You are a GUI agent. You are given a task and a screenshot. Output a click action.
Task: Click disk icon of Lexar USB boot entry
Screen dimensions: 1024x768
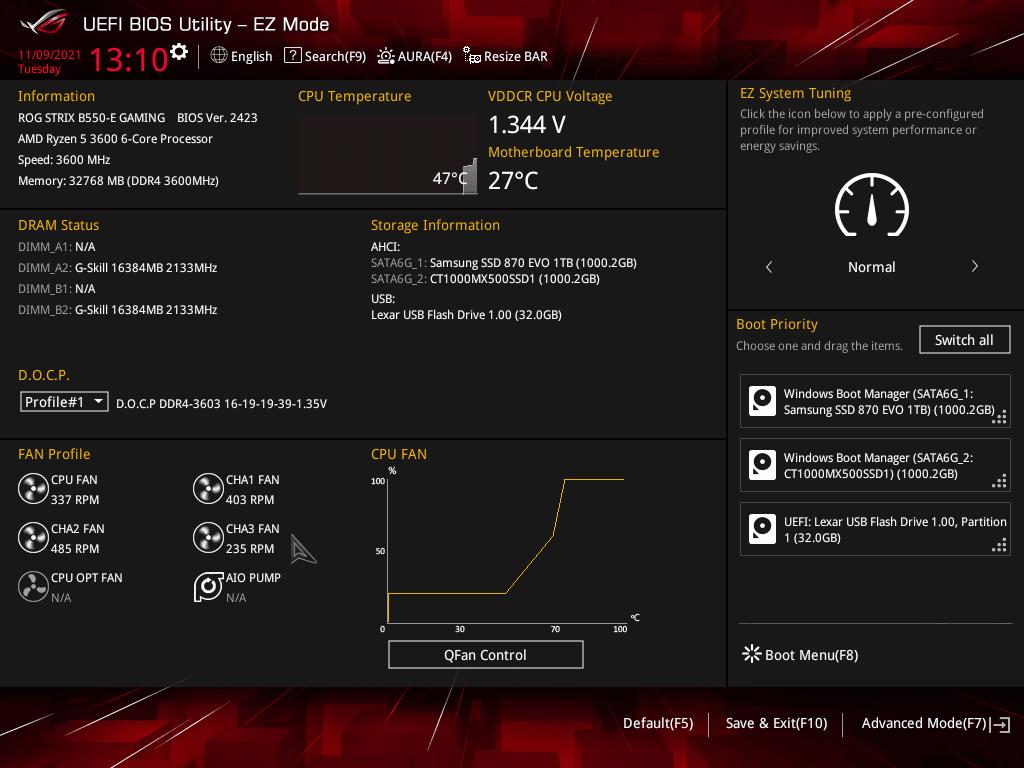coord(762,529)
